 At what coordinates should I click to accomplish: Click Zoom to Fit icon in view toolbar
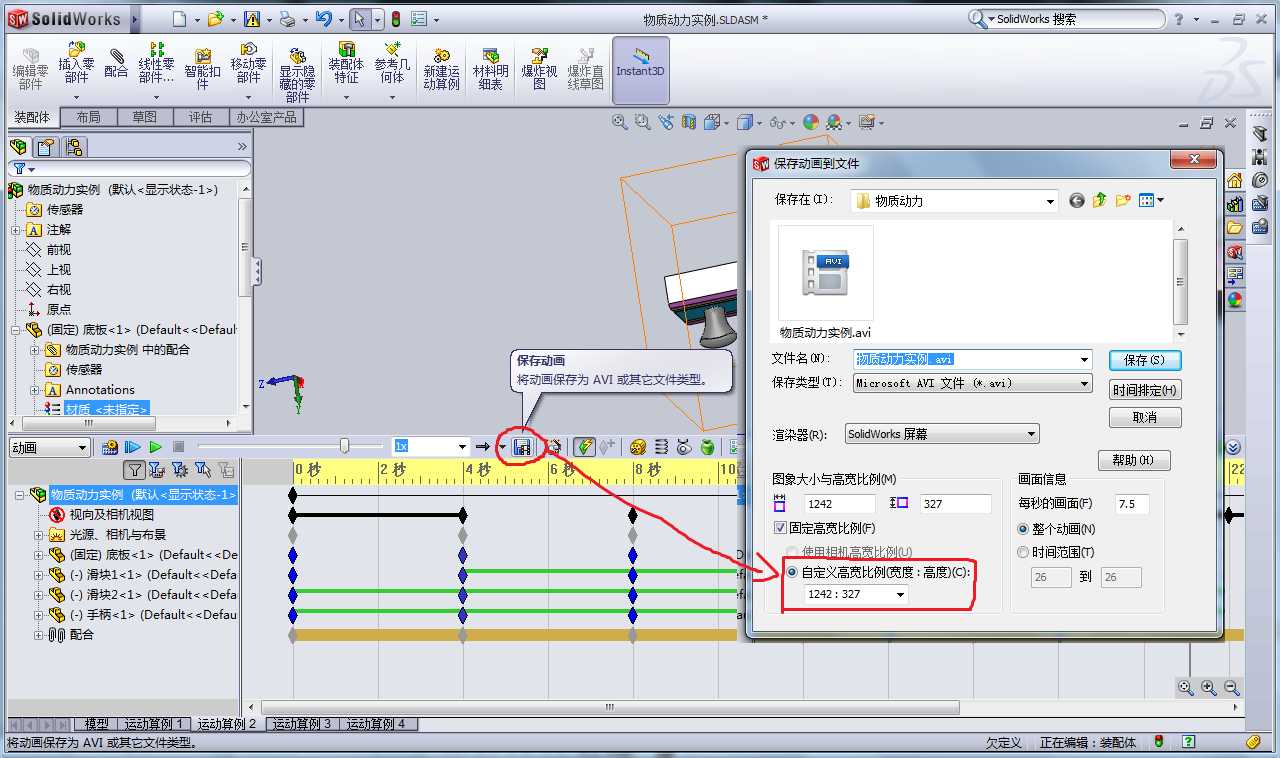pos(620,122)
